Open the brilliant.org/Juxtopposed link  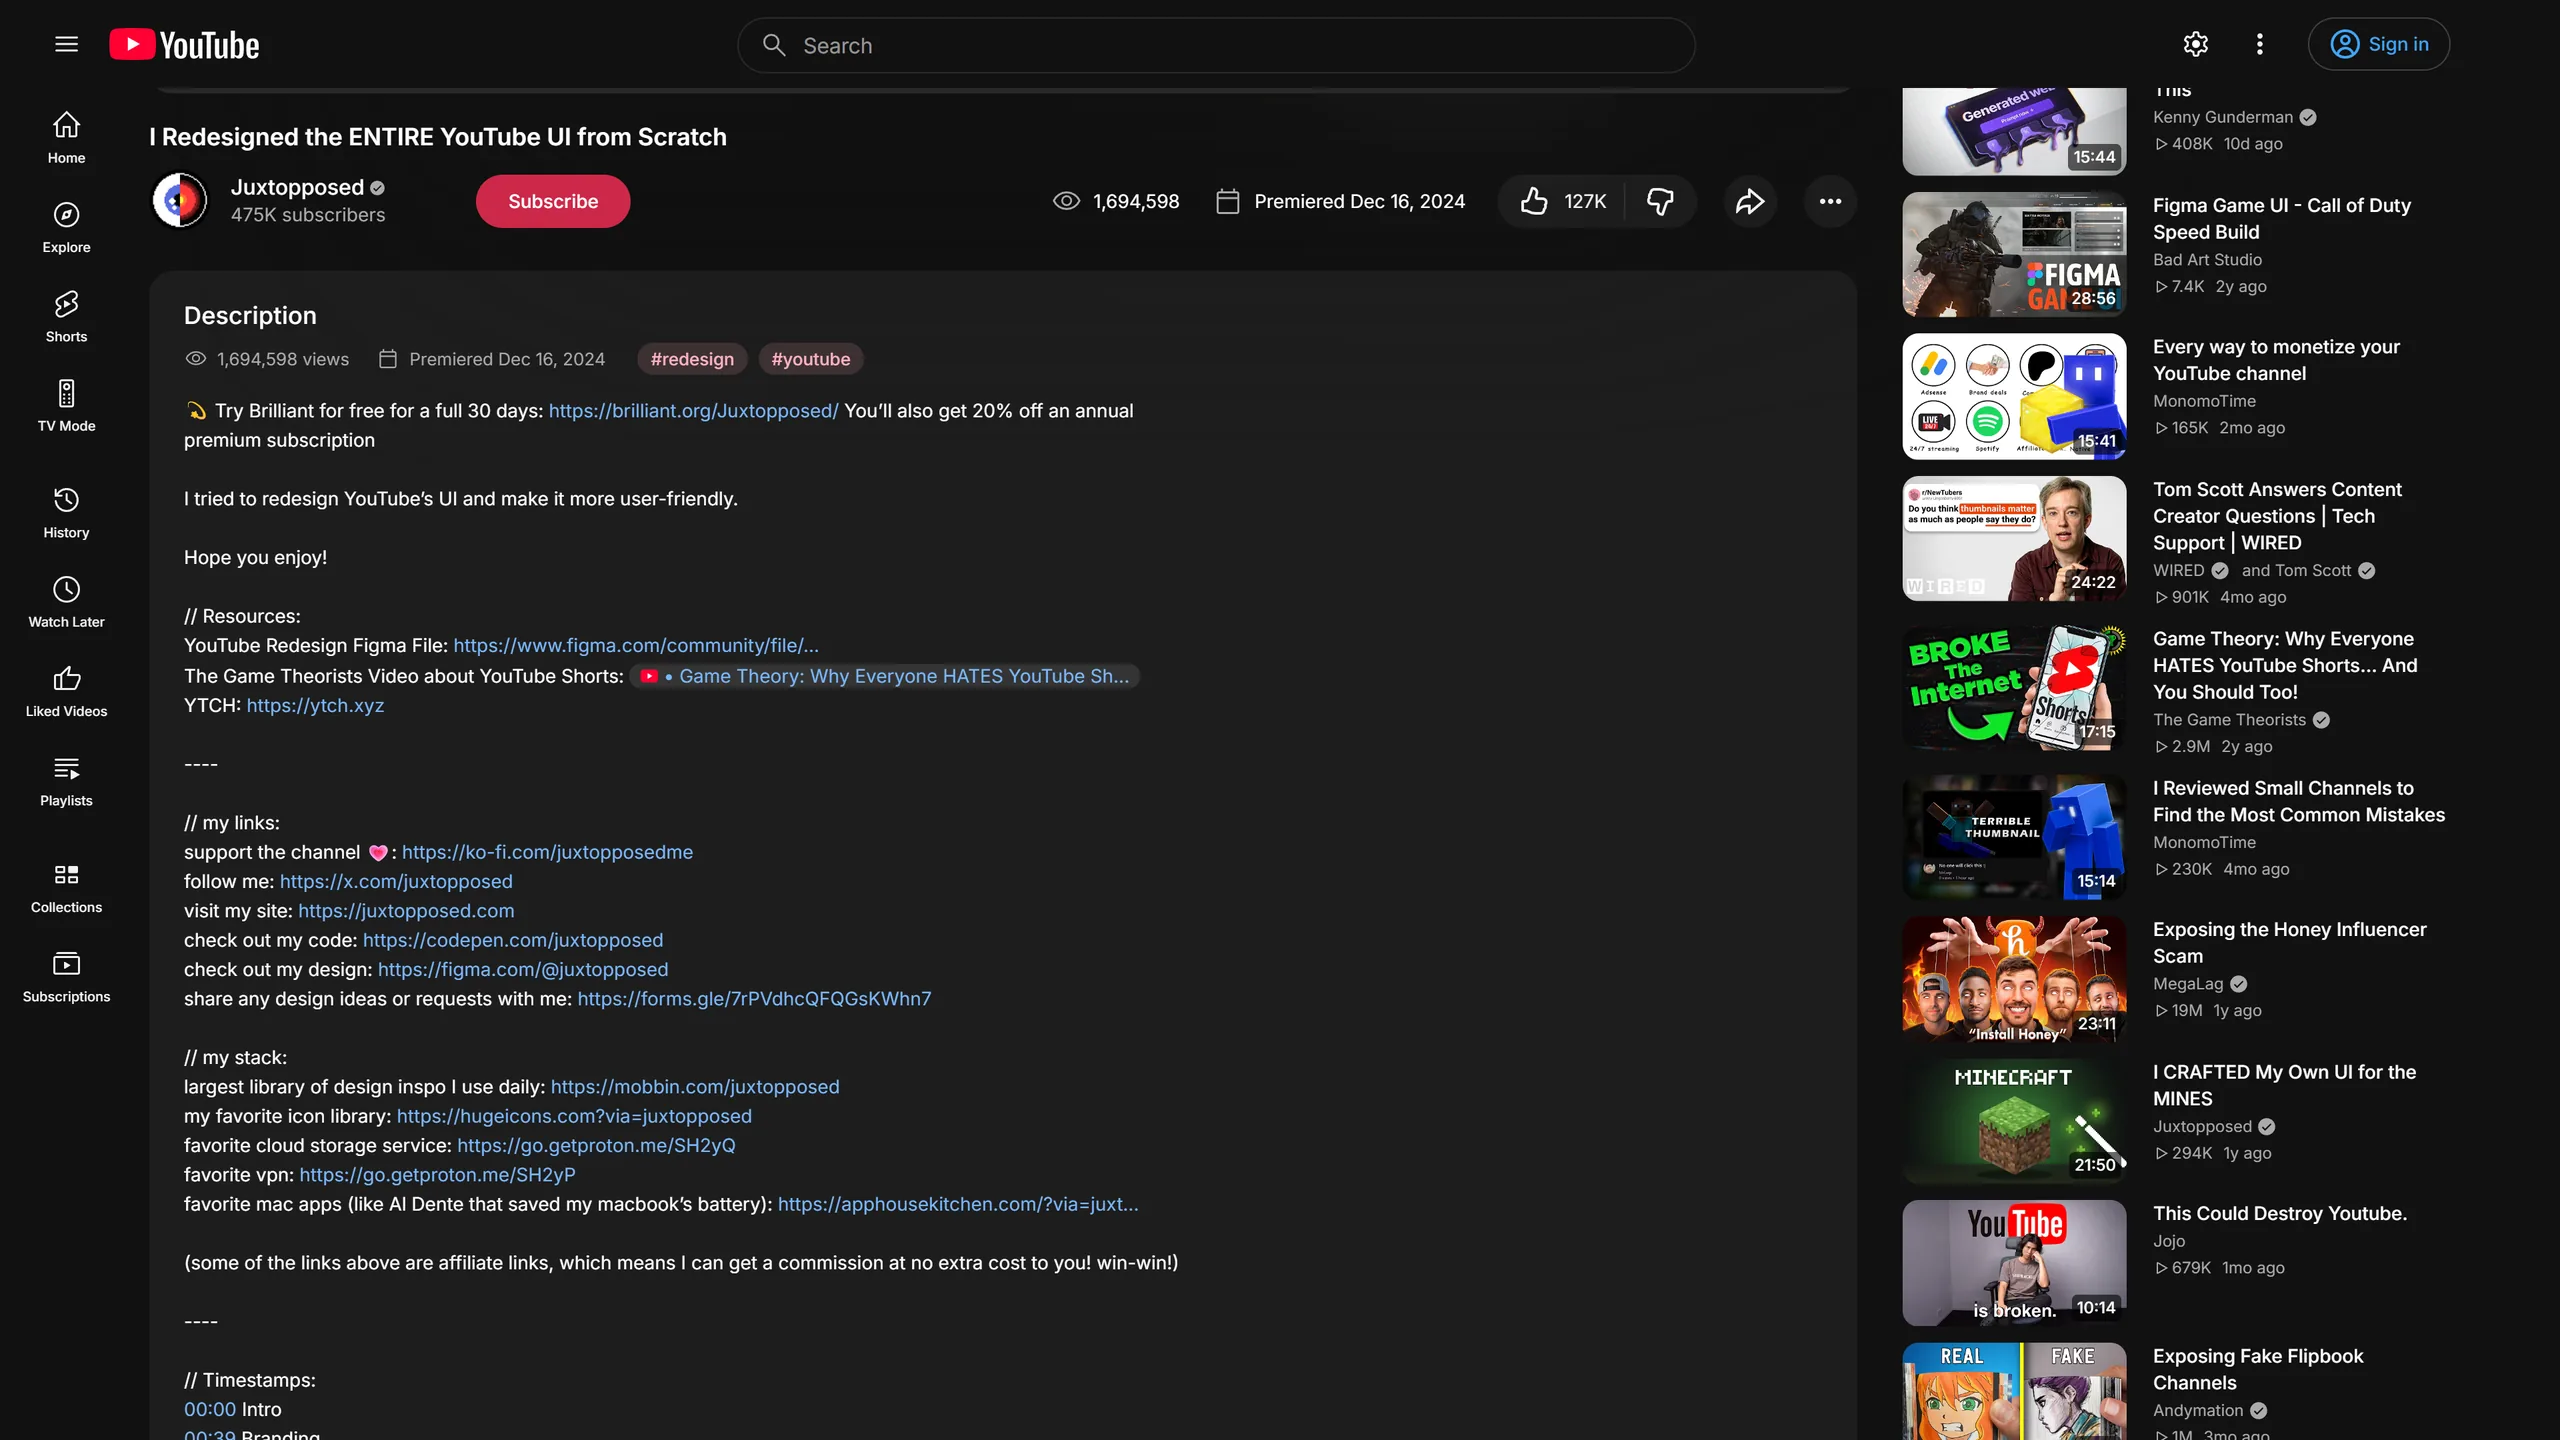[x=693, y=411]
